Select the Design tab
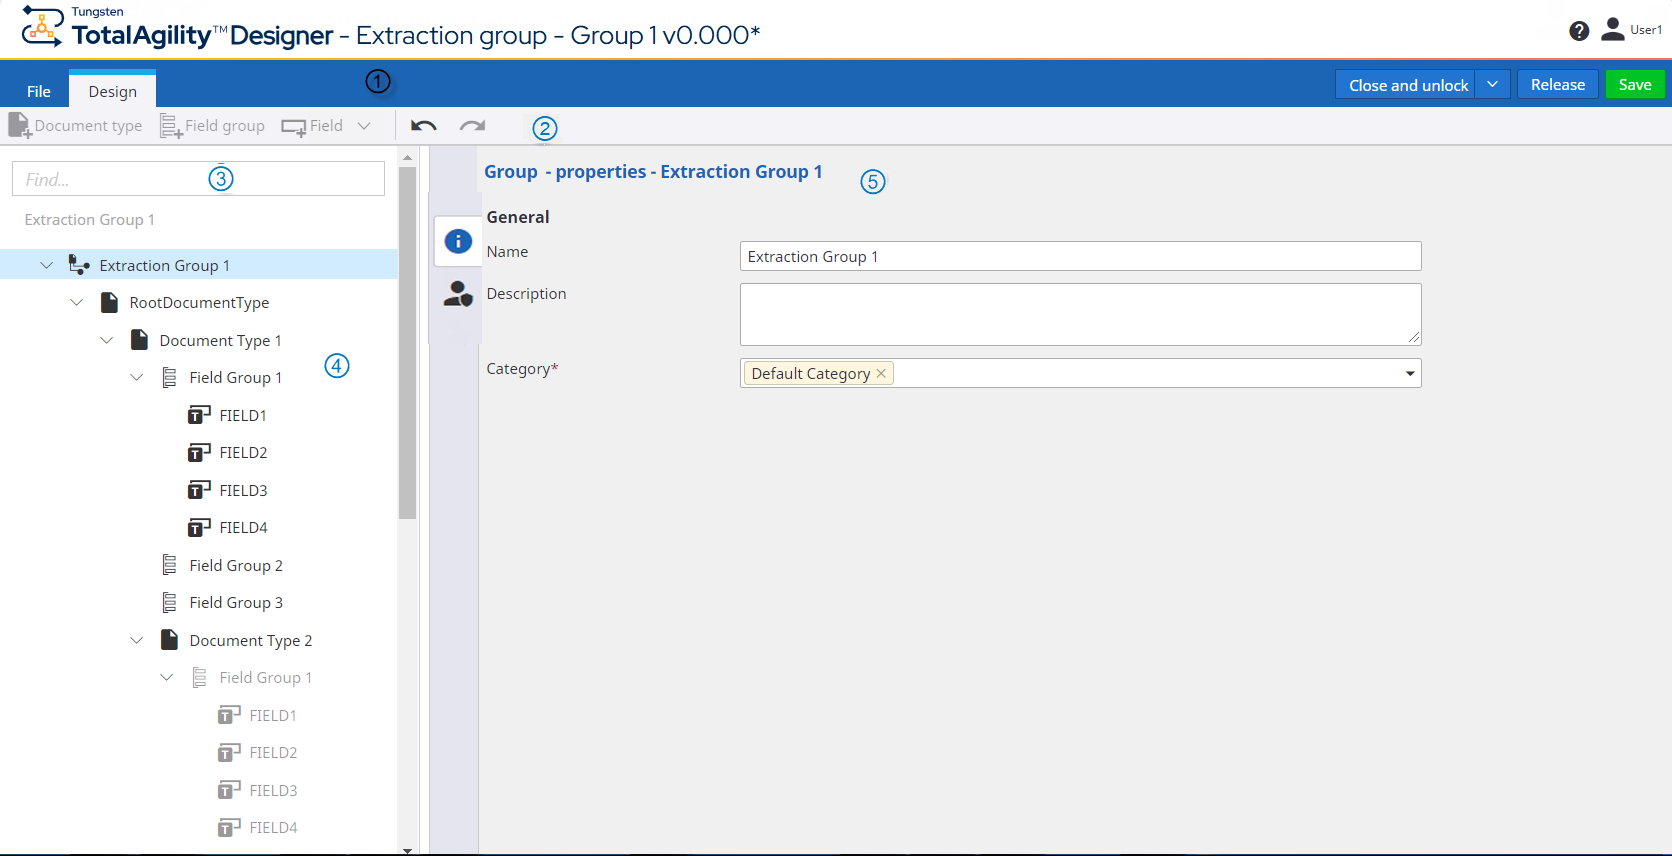 pyautogui.click(x=112, y=91)
